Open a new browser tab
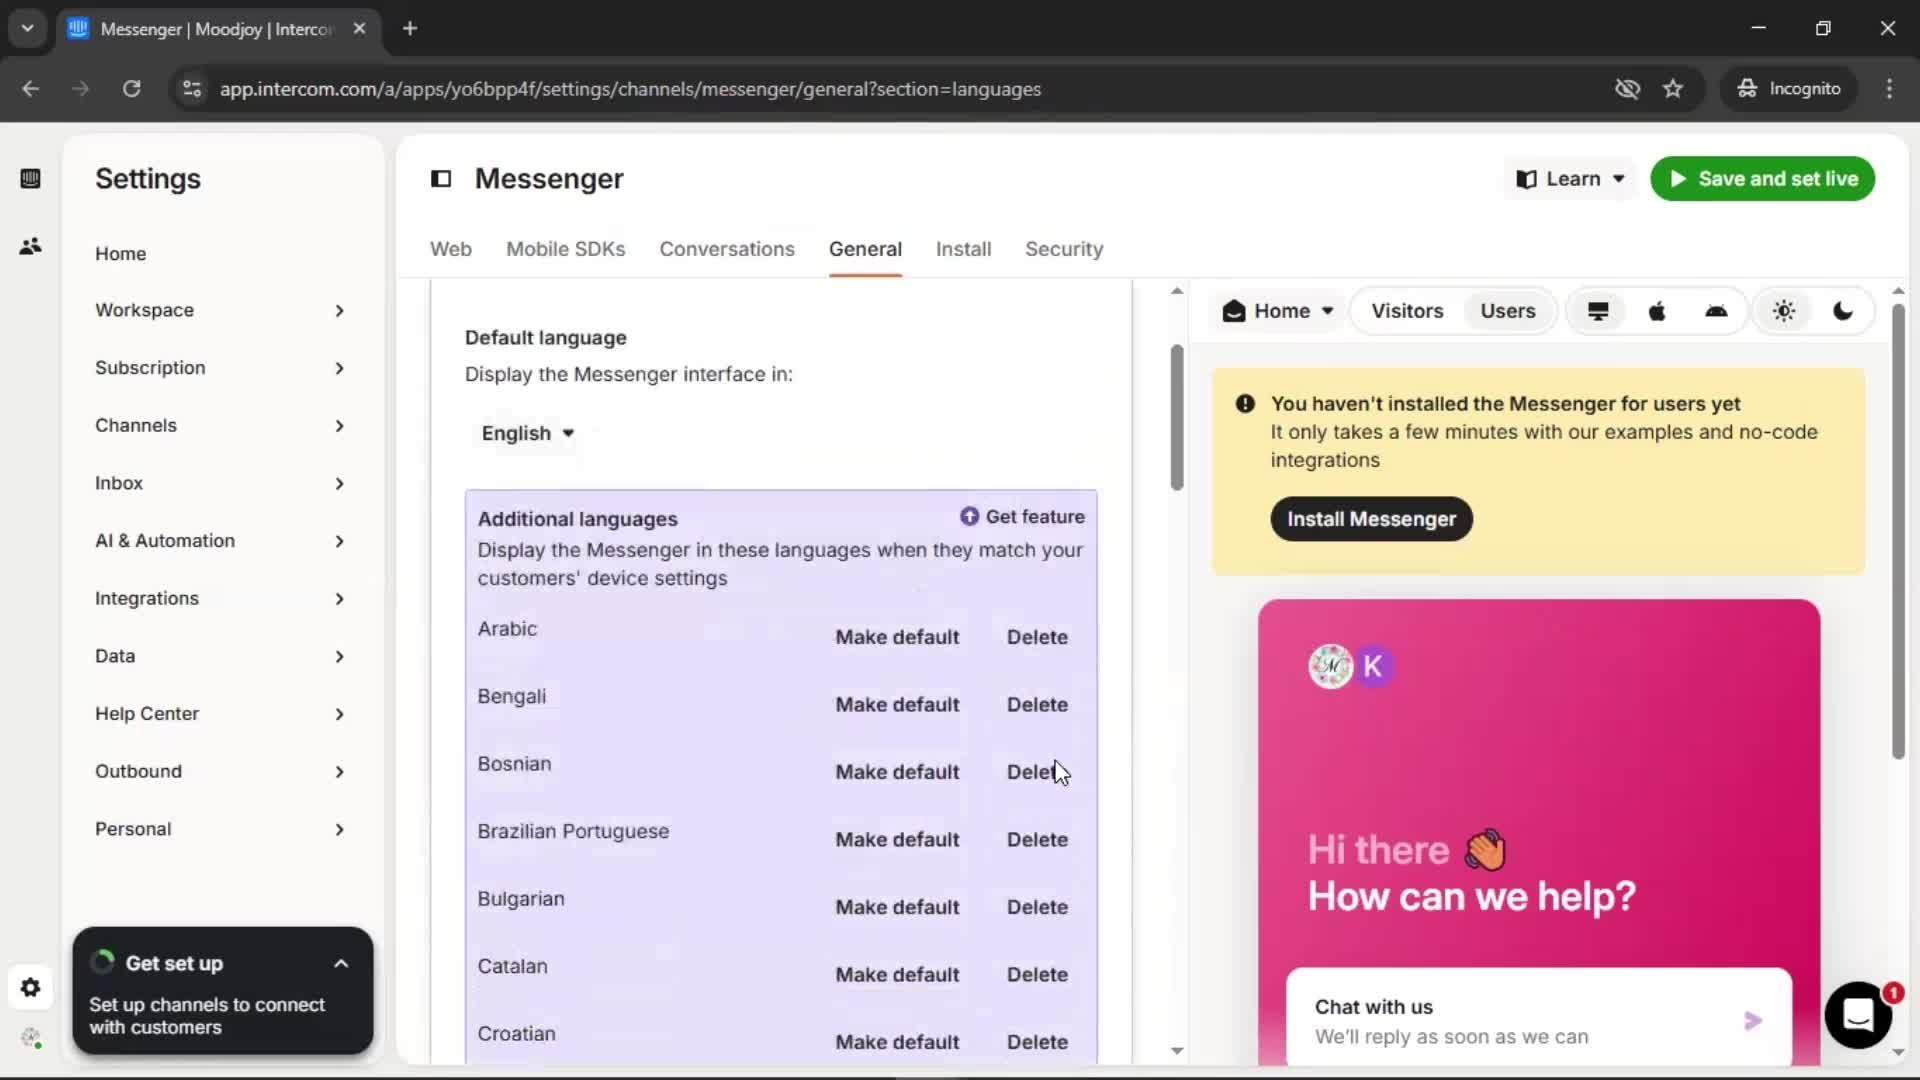Screen dimensions: 1920x1080 point(410,29)
